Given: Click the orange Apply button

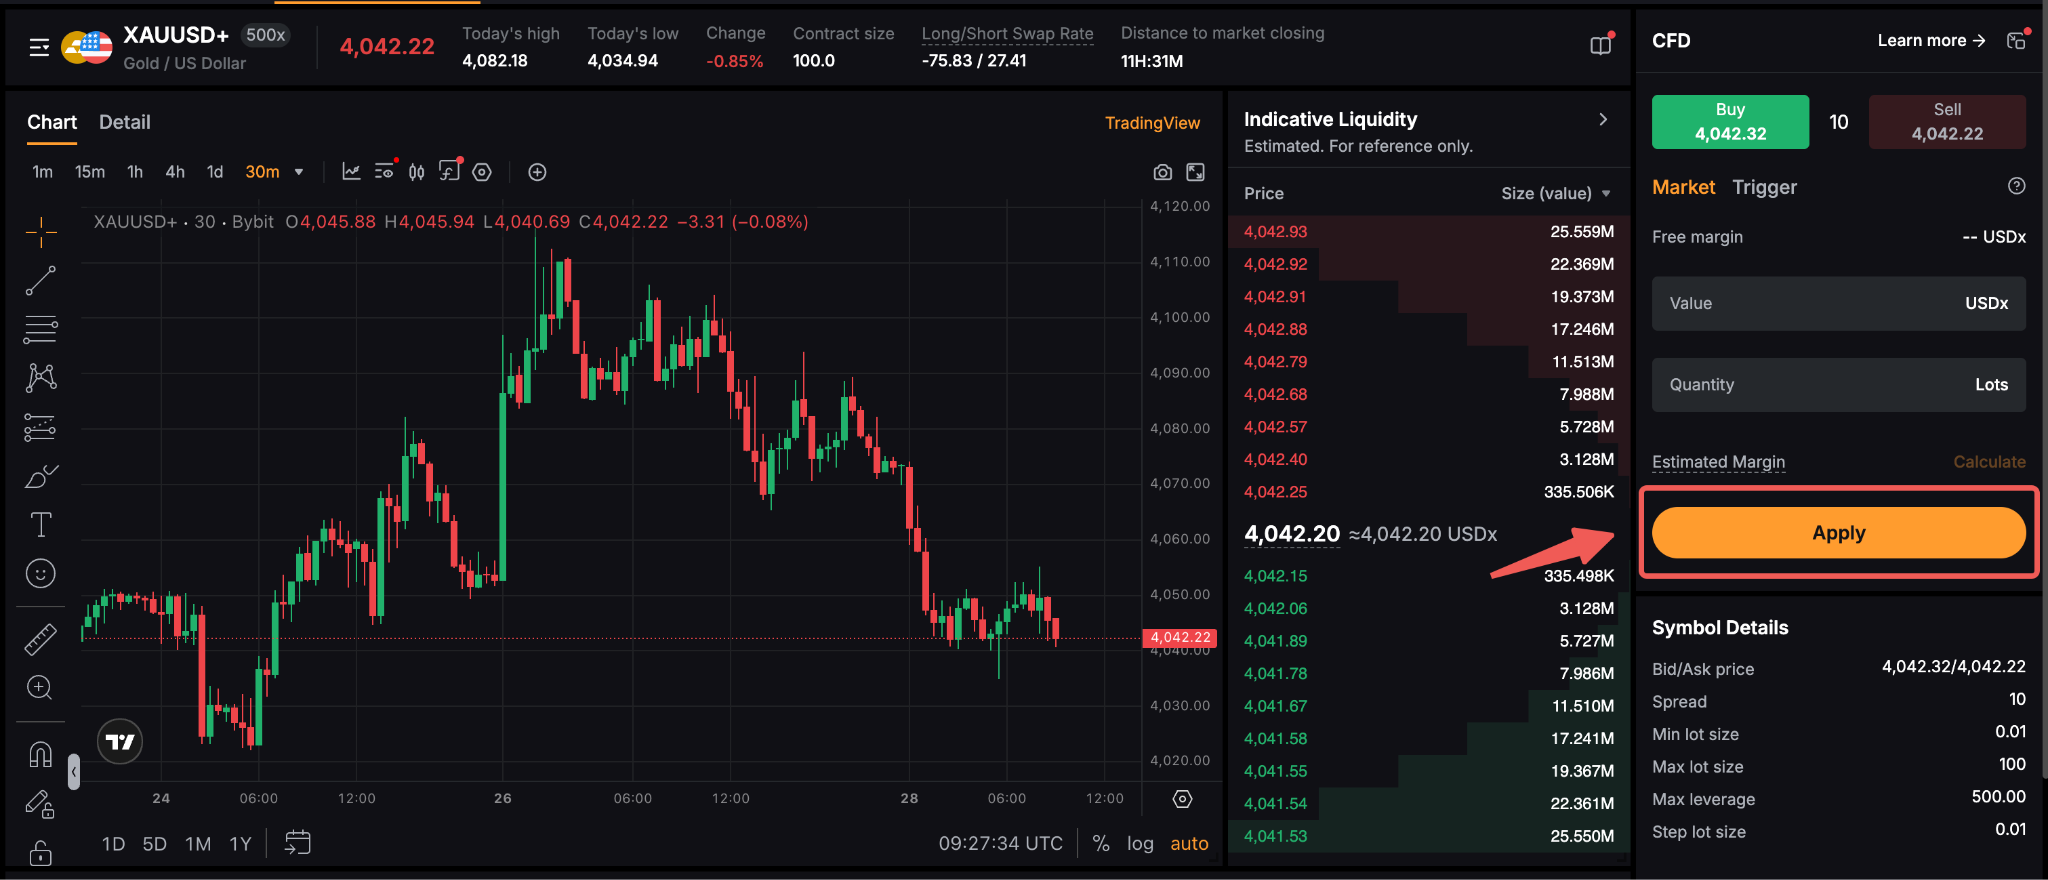Looking at the screenshot, I should (1838, 533).
